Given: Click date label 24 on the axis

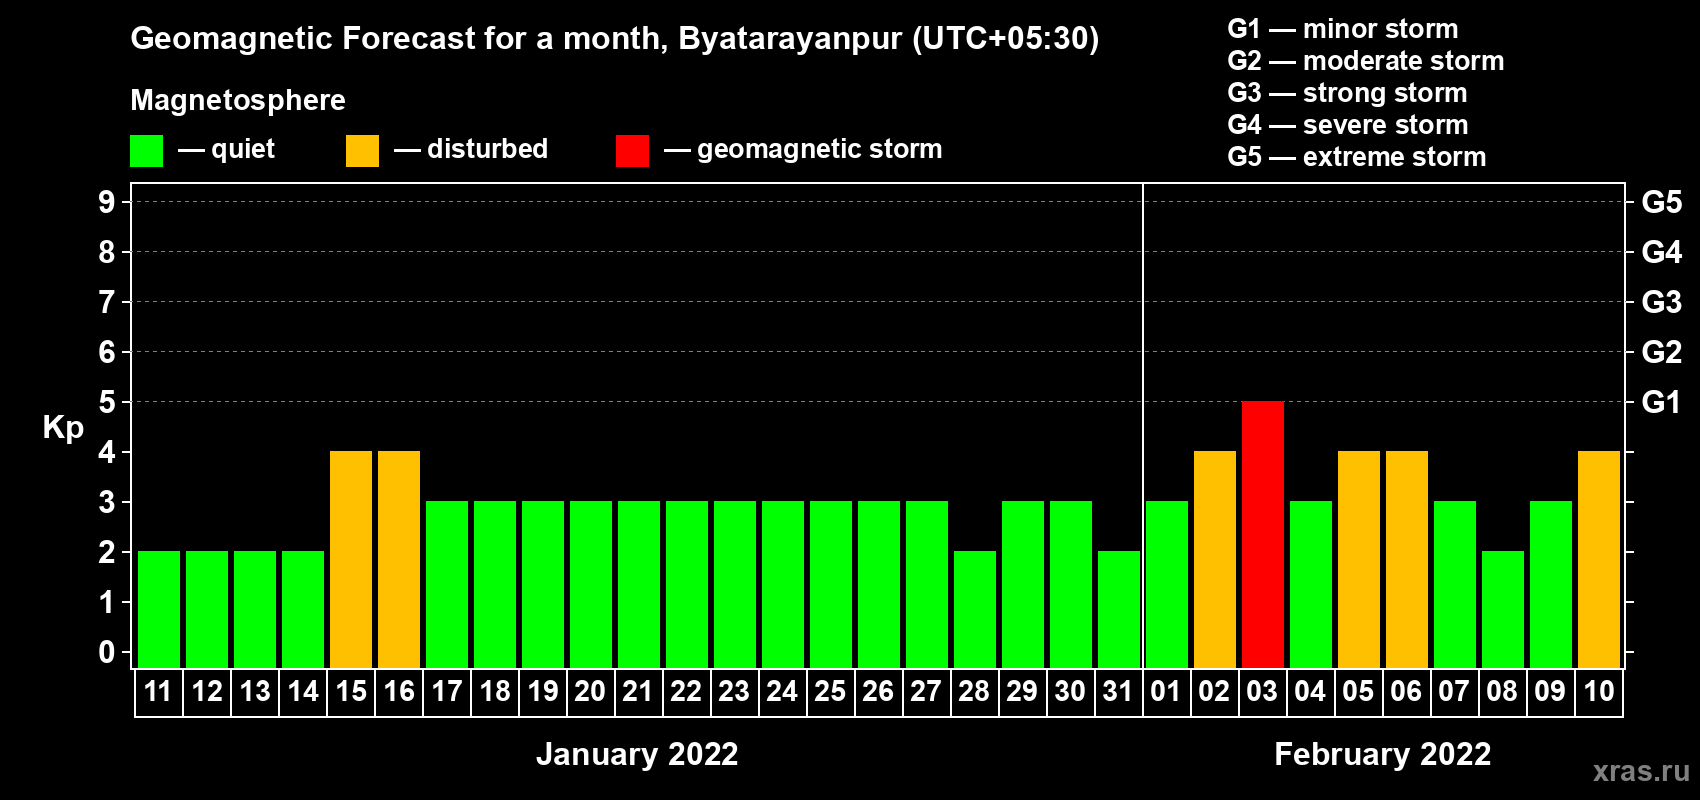Looking at the screenshot, I should pos(783,692).
